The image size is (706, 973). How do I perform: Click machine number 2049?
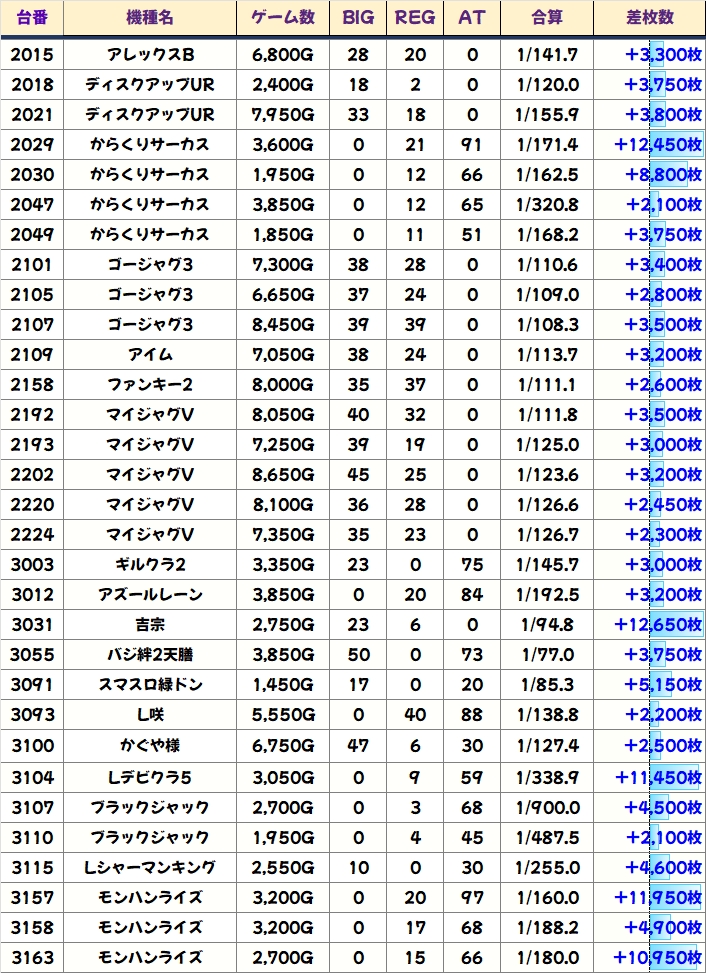click(32, 235)
